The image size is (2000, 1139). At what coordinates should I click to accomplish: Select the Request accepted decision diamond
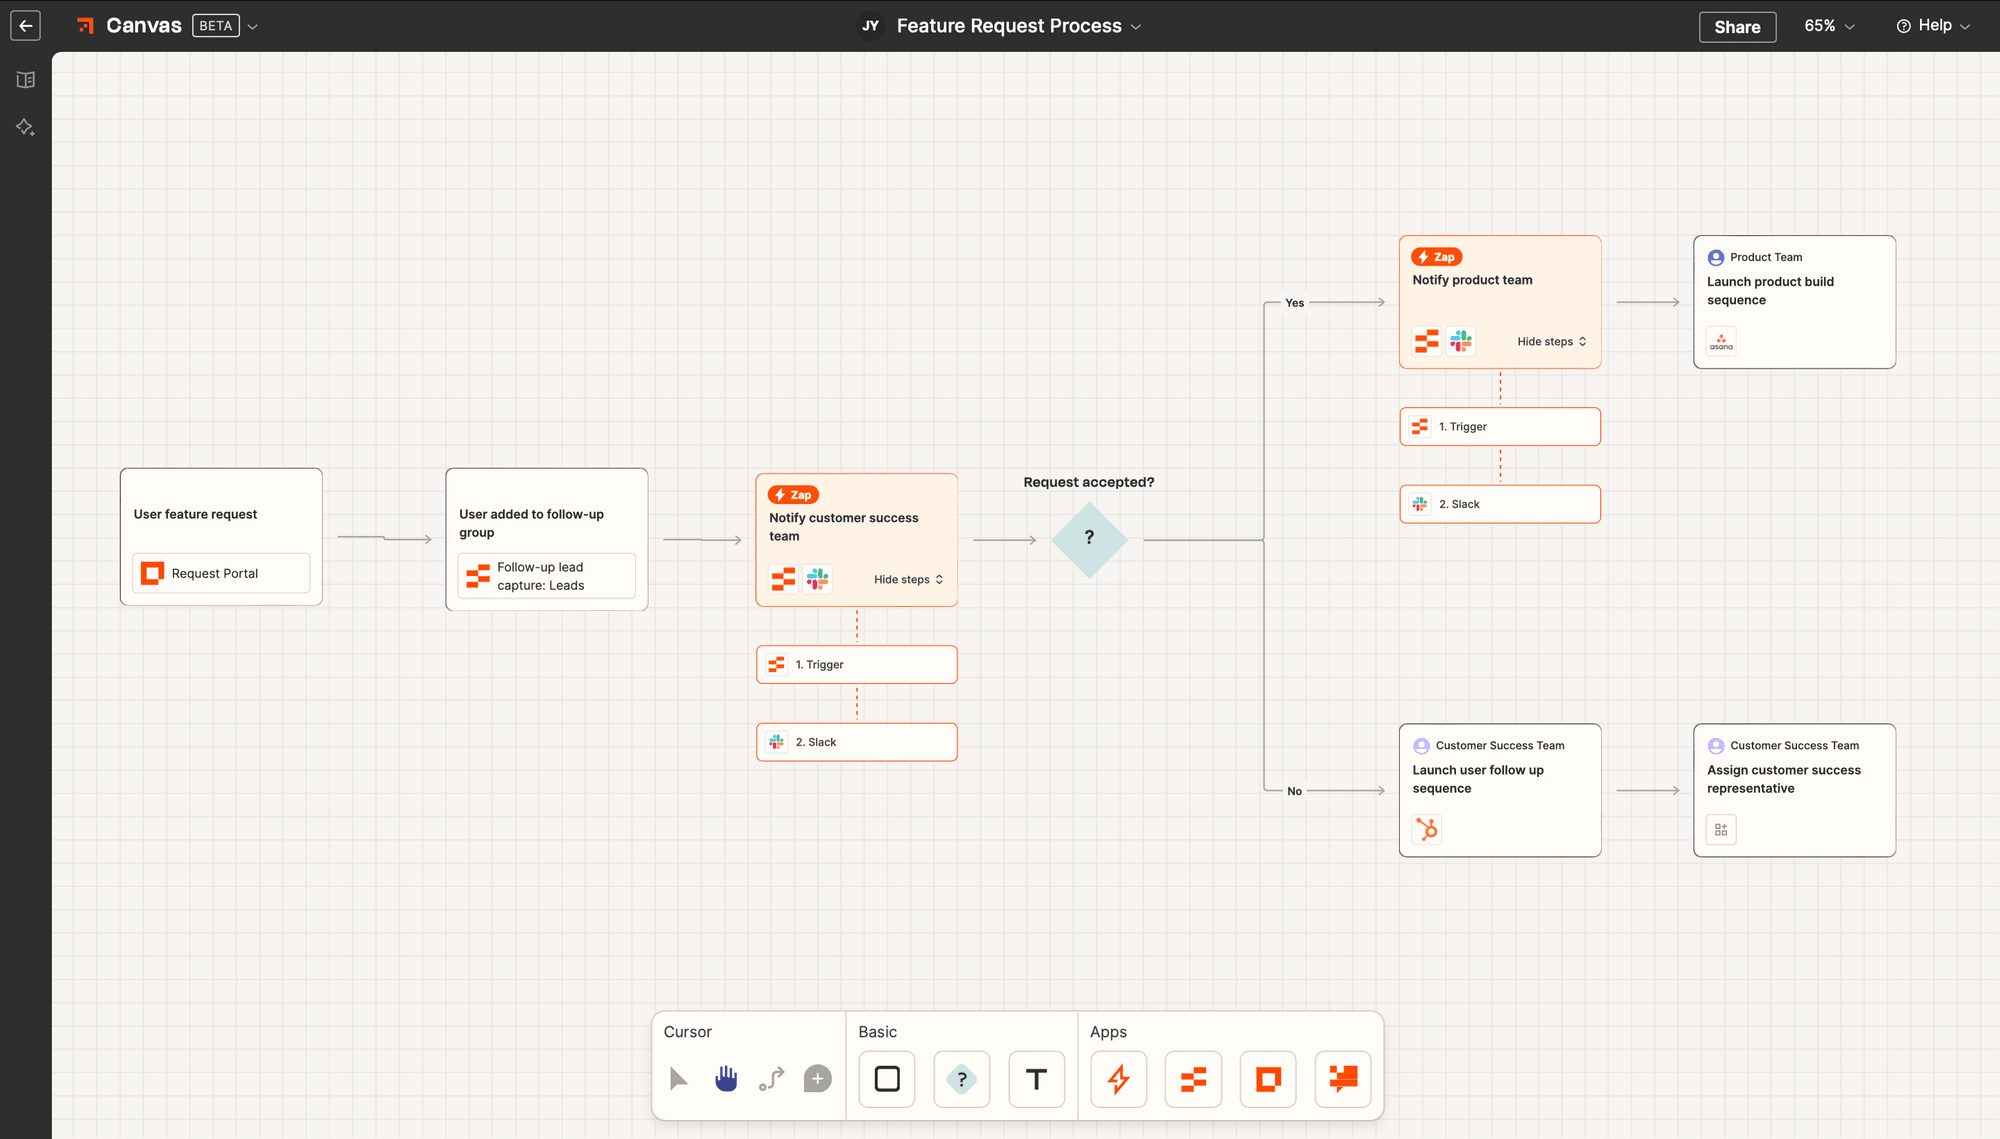1089,539
